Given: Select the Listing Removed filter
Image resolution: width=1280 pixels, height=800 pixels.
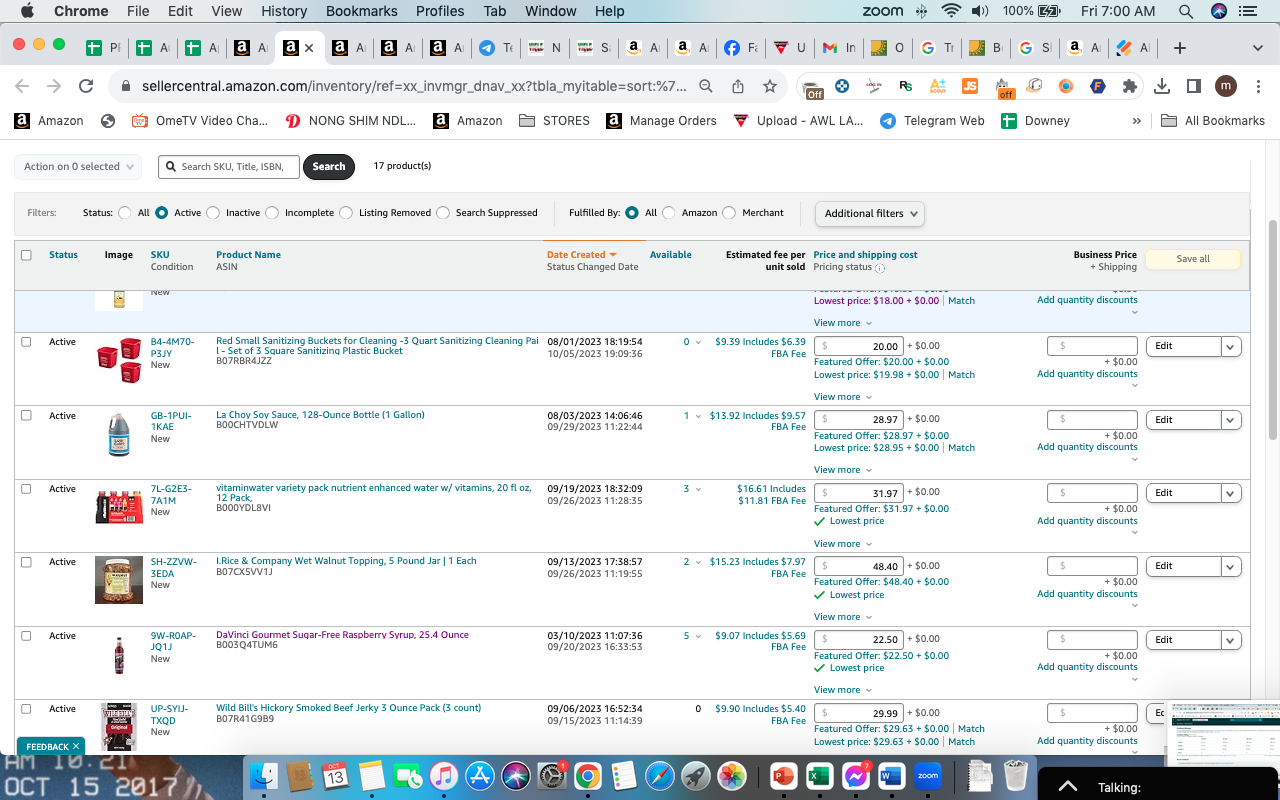Looking at the screenshot, I should tap(346, 213).
